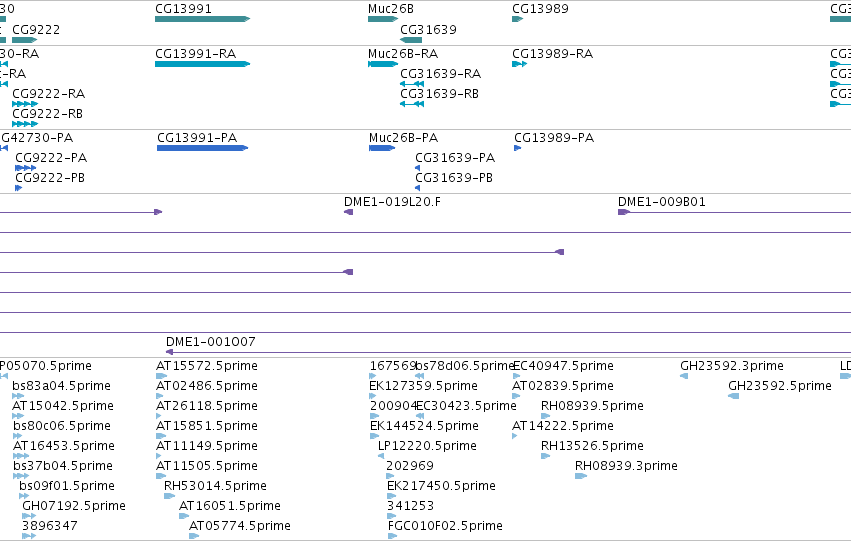Click the EC40947.5prime EST
851x541 pixels.
(517, 375)
